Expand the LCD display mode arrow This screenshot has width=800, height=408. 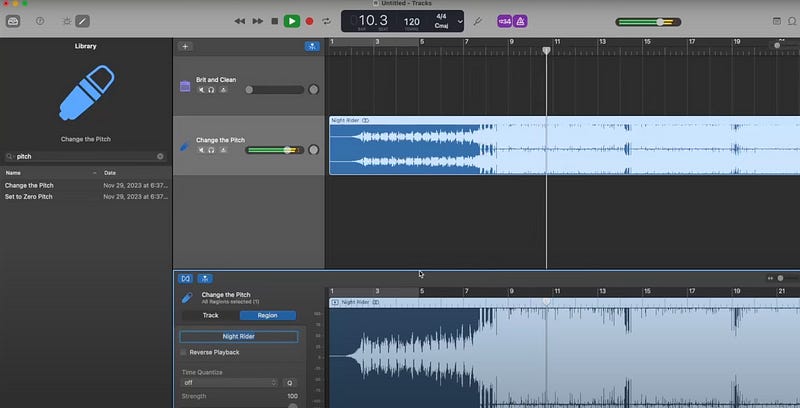(x=460, y=20)
